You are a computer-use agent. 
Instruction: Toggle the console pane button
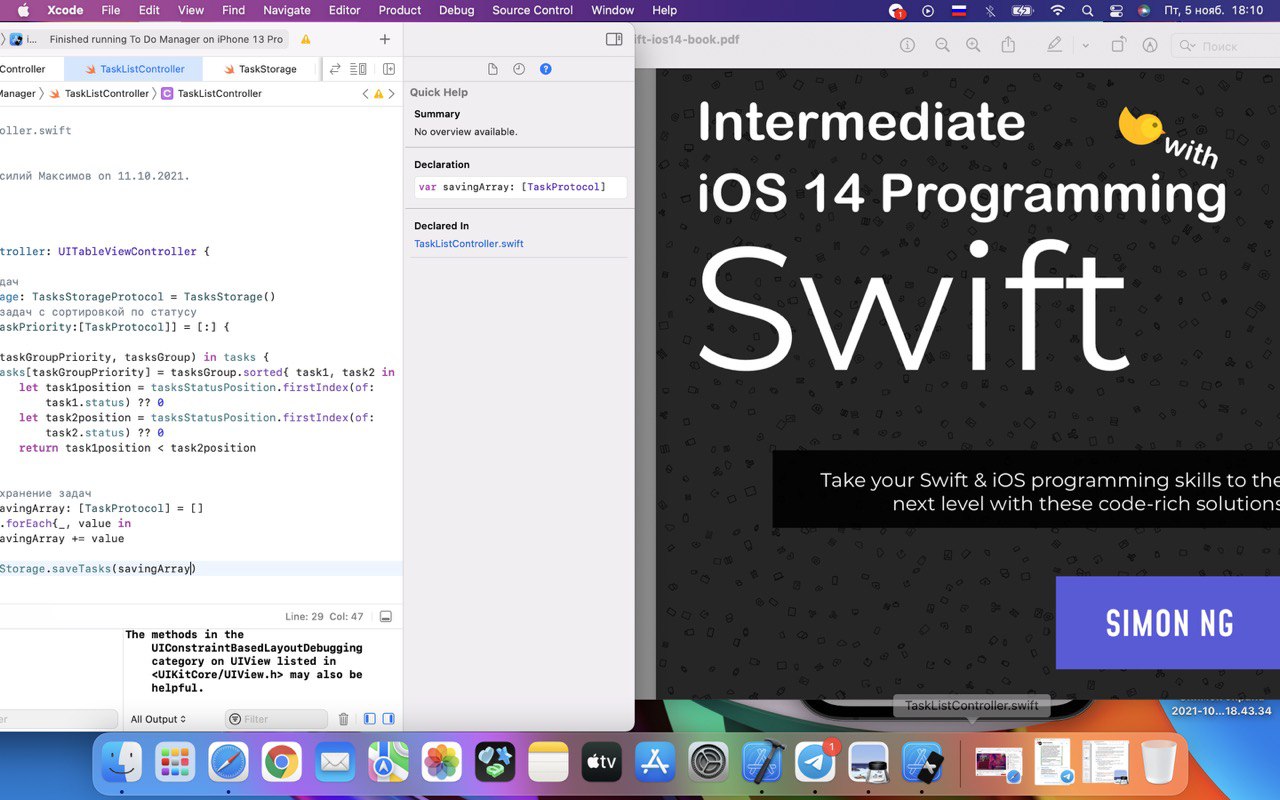(x=389, y=719)
